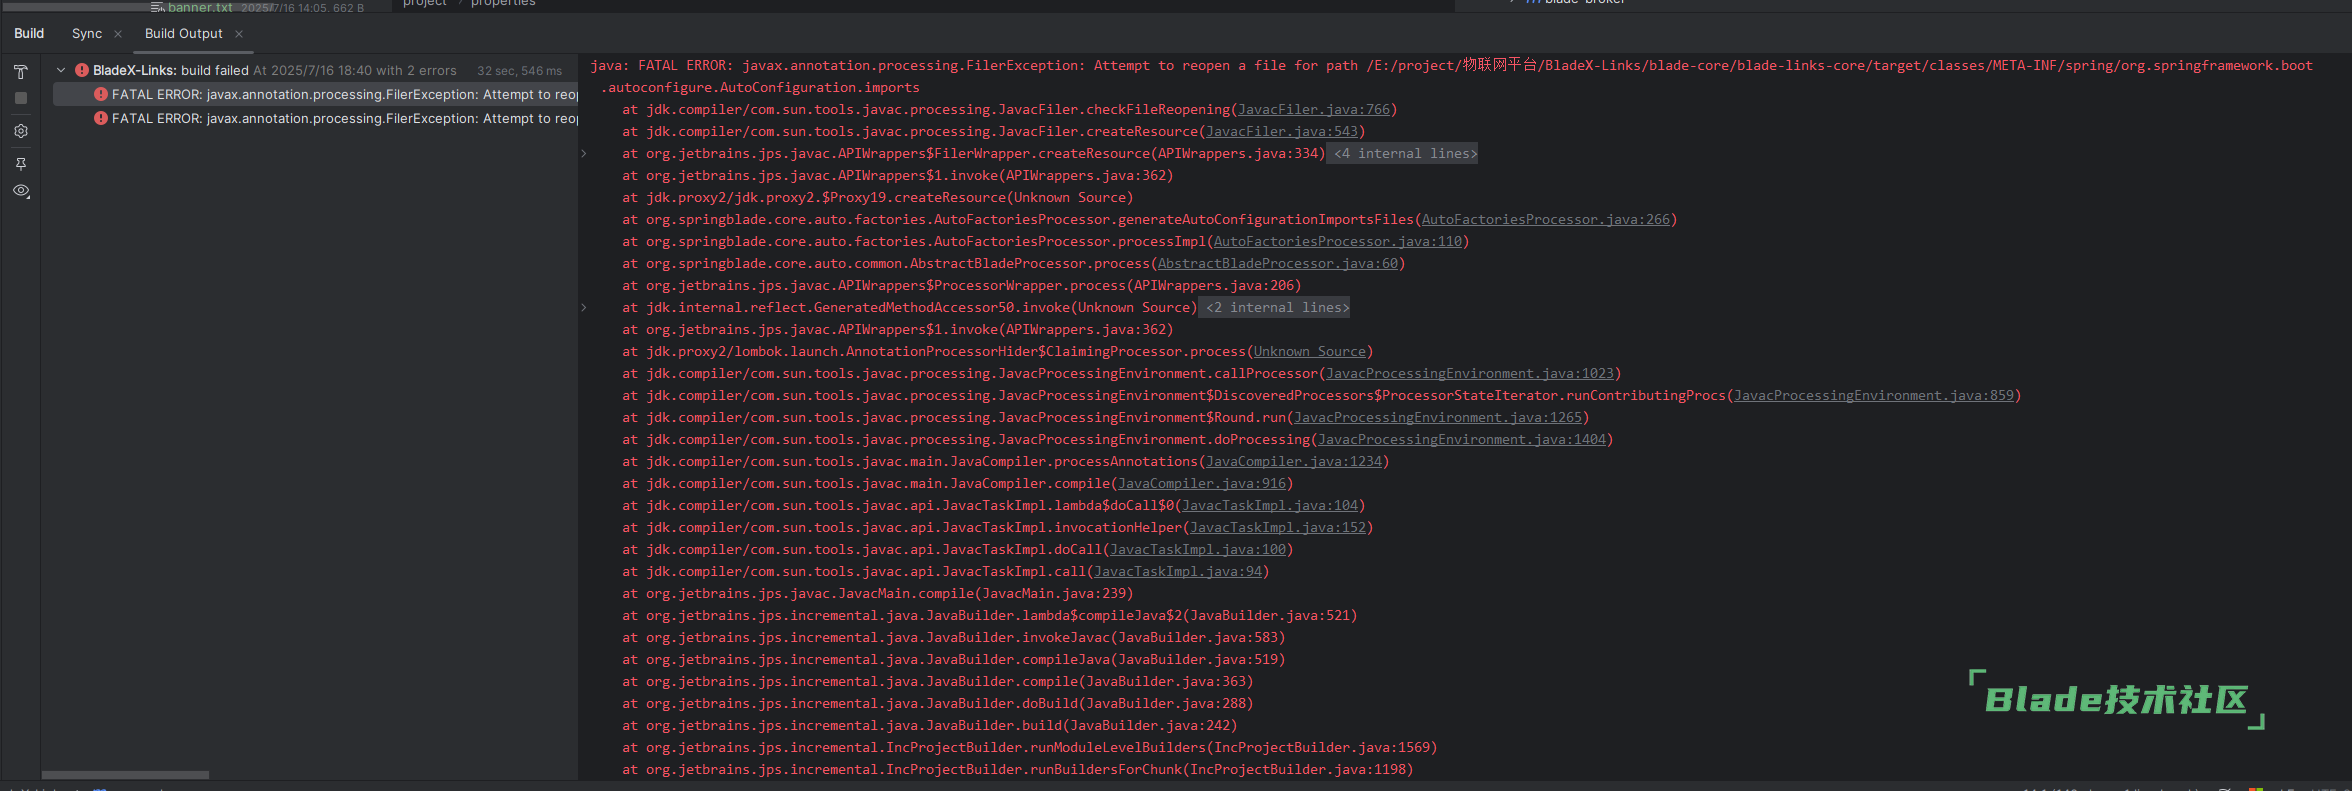2352x791 pixels.
Task: Expand the 4 internal lines fold
Action: coord(1403,154)
